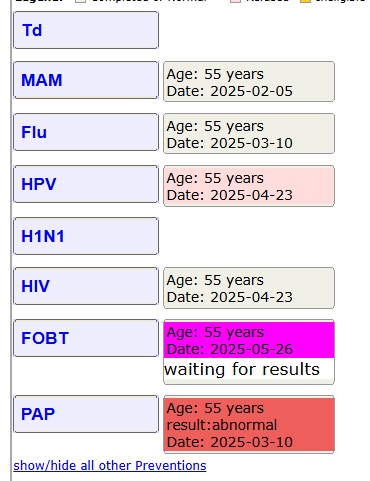The width and height of the screenshot is (370, 481).
Task: Click the grey Completed or Normal legend swatch
Action: (x=80, y=1)
